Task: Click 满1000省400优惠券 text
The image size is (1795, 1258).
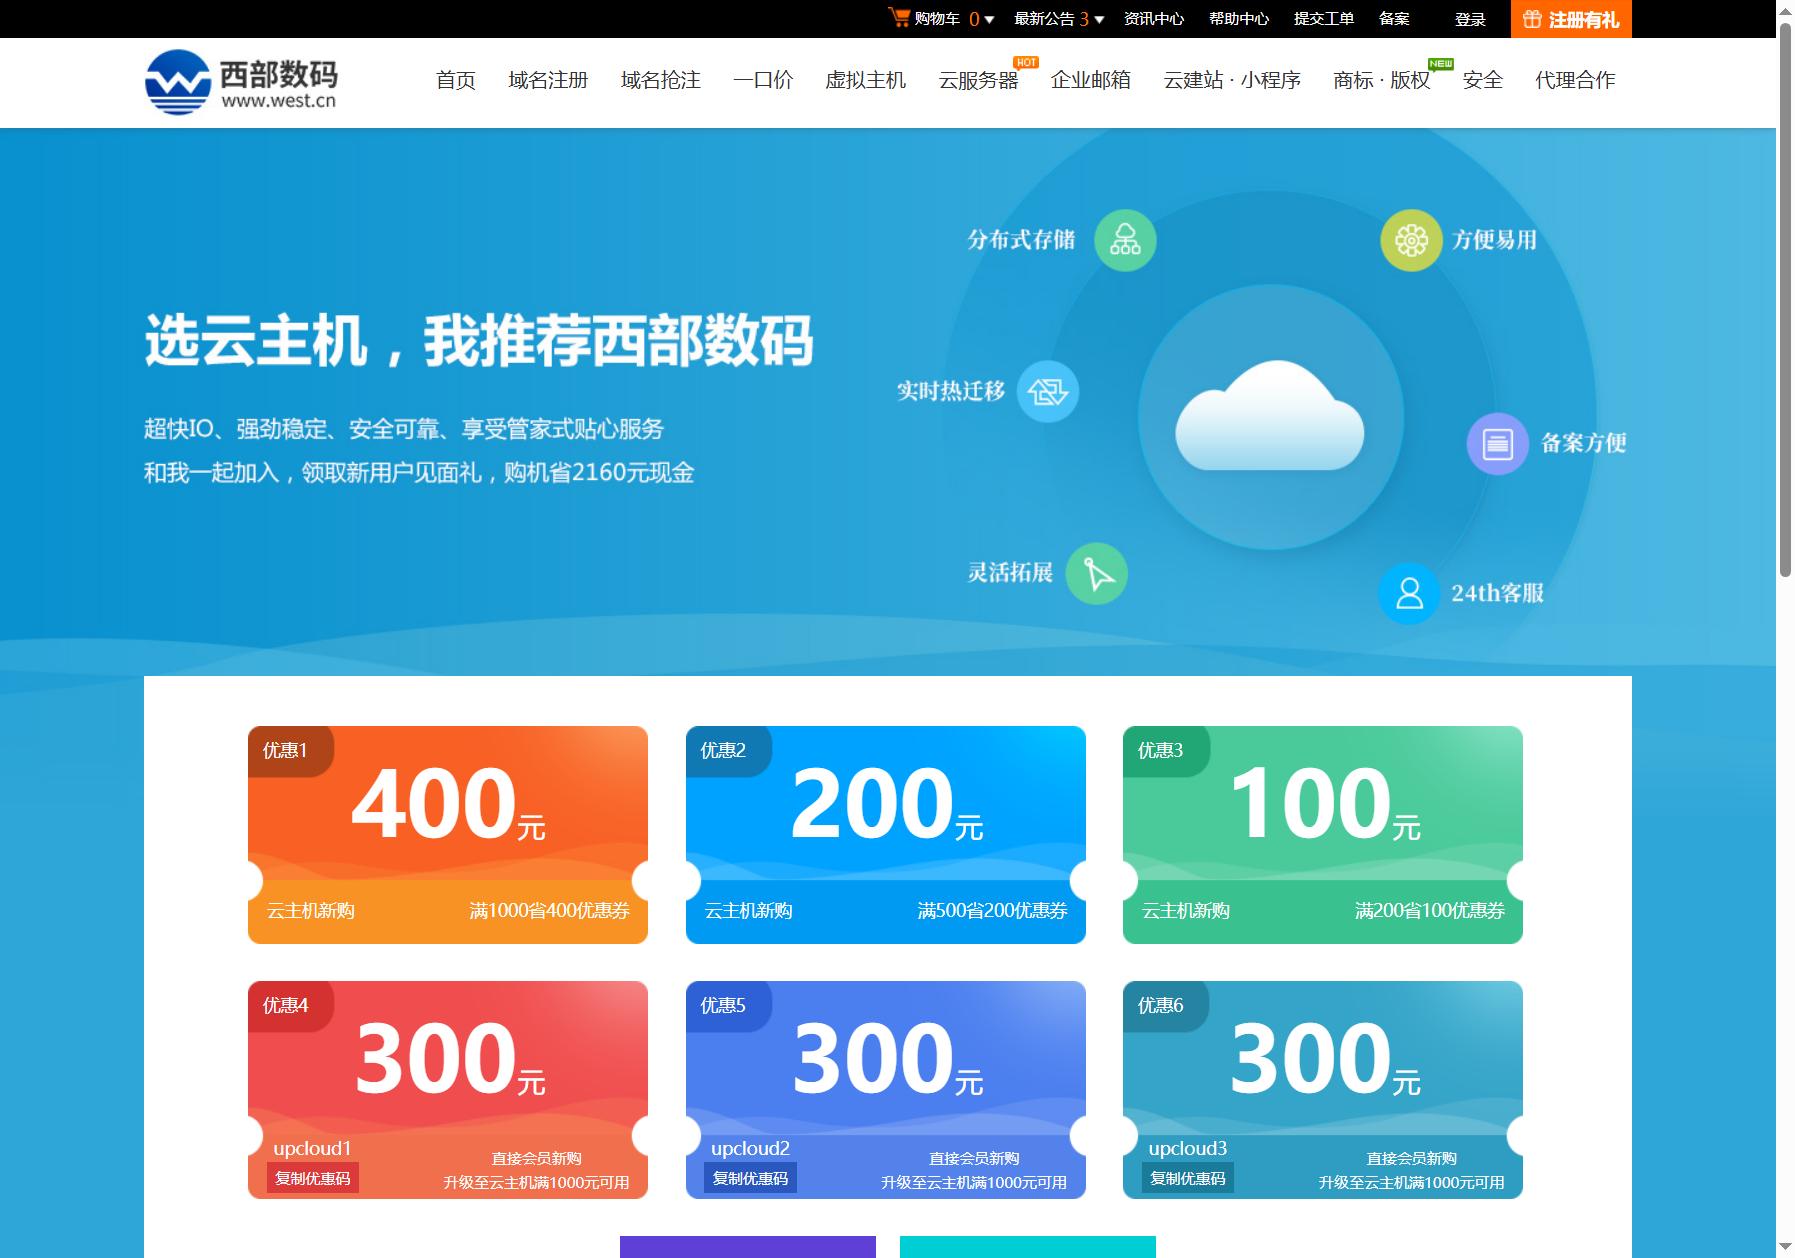Action: pos(550,911)
